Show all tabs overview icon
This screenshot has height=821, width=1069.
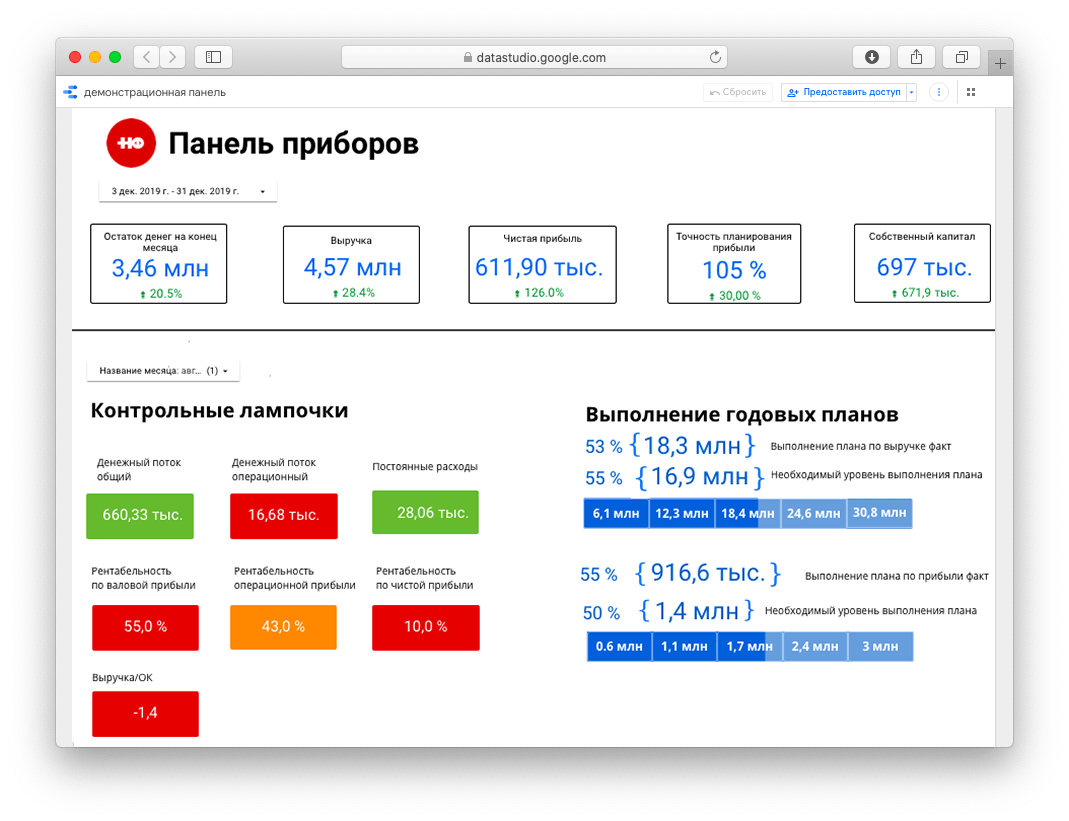tap(962, 57)
